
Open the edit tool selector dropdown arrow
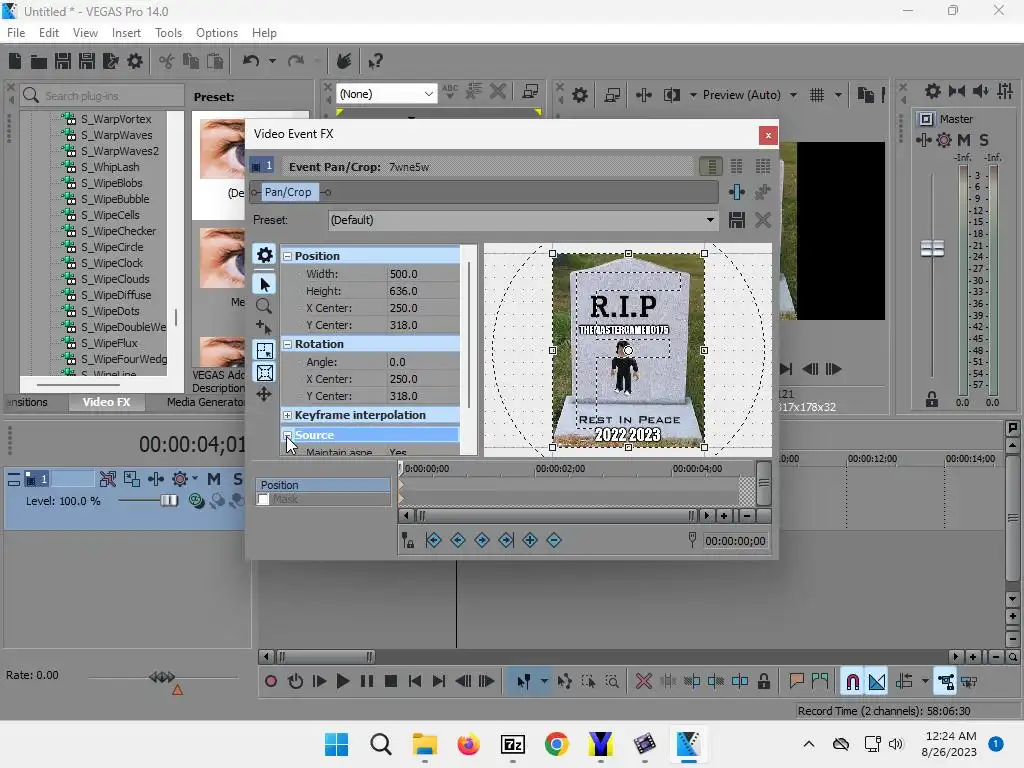[544, 682]
